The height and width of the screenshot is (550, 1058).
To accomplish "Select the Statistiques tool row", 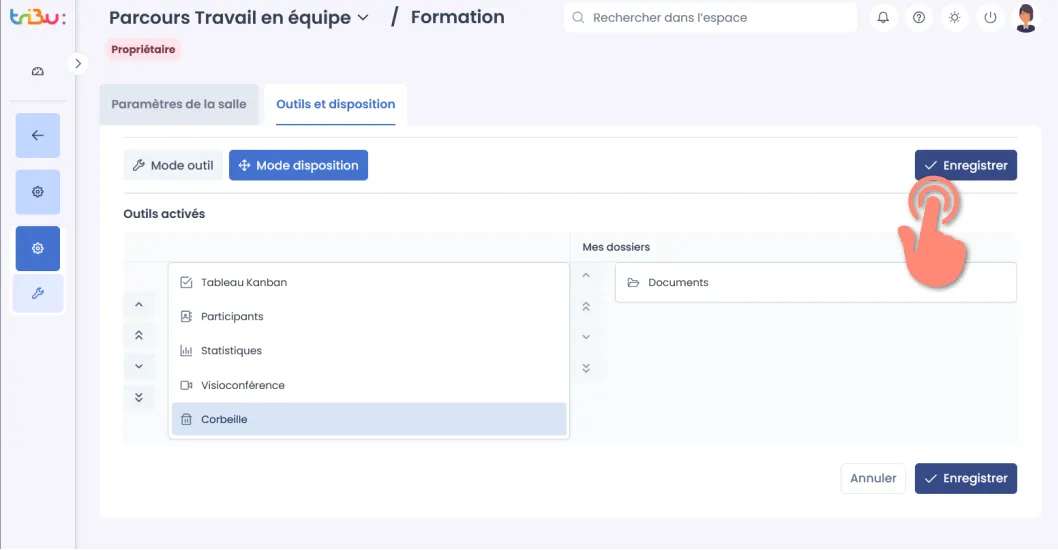I will coord(368,351).
